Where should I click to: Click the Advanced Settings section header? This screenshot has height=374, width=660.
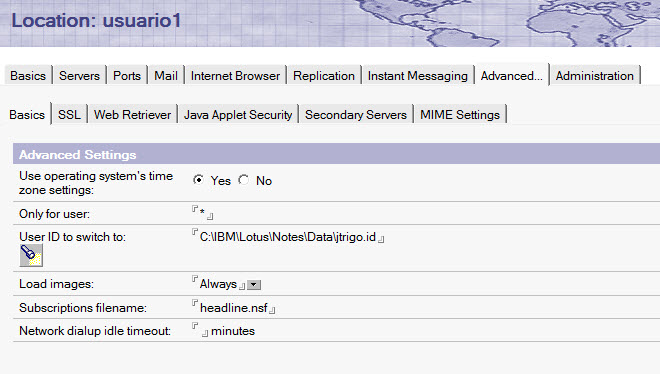click(x=336, y=154)
